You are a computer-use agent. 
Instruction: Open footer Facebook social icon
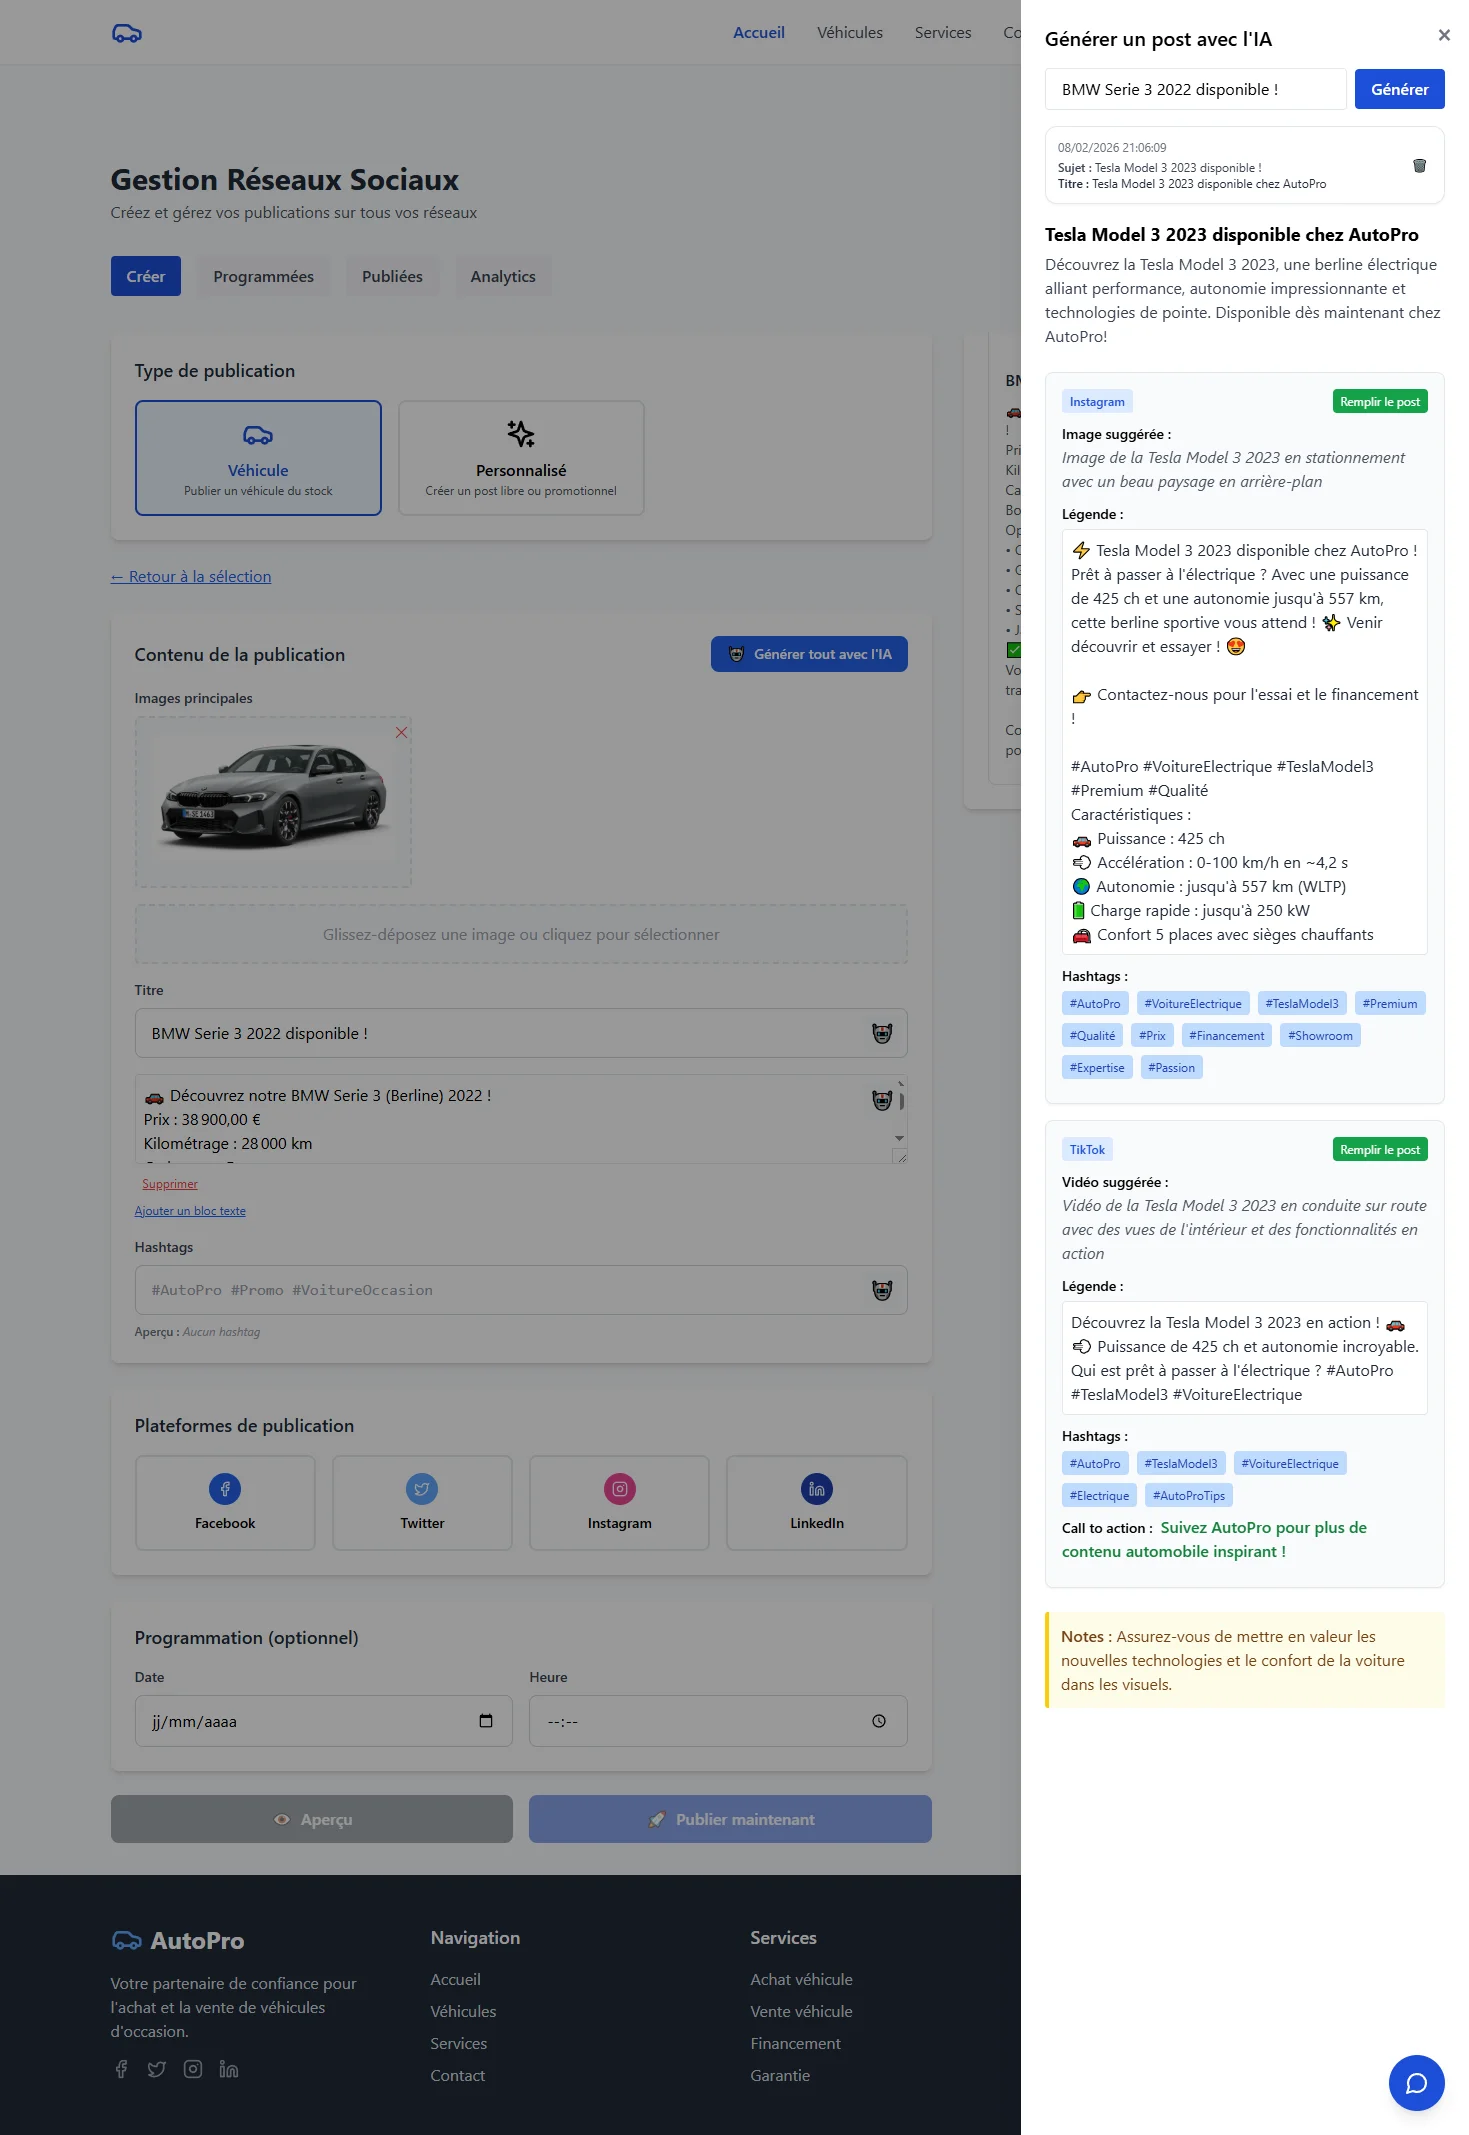(x=121, y=2069)
